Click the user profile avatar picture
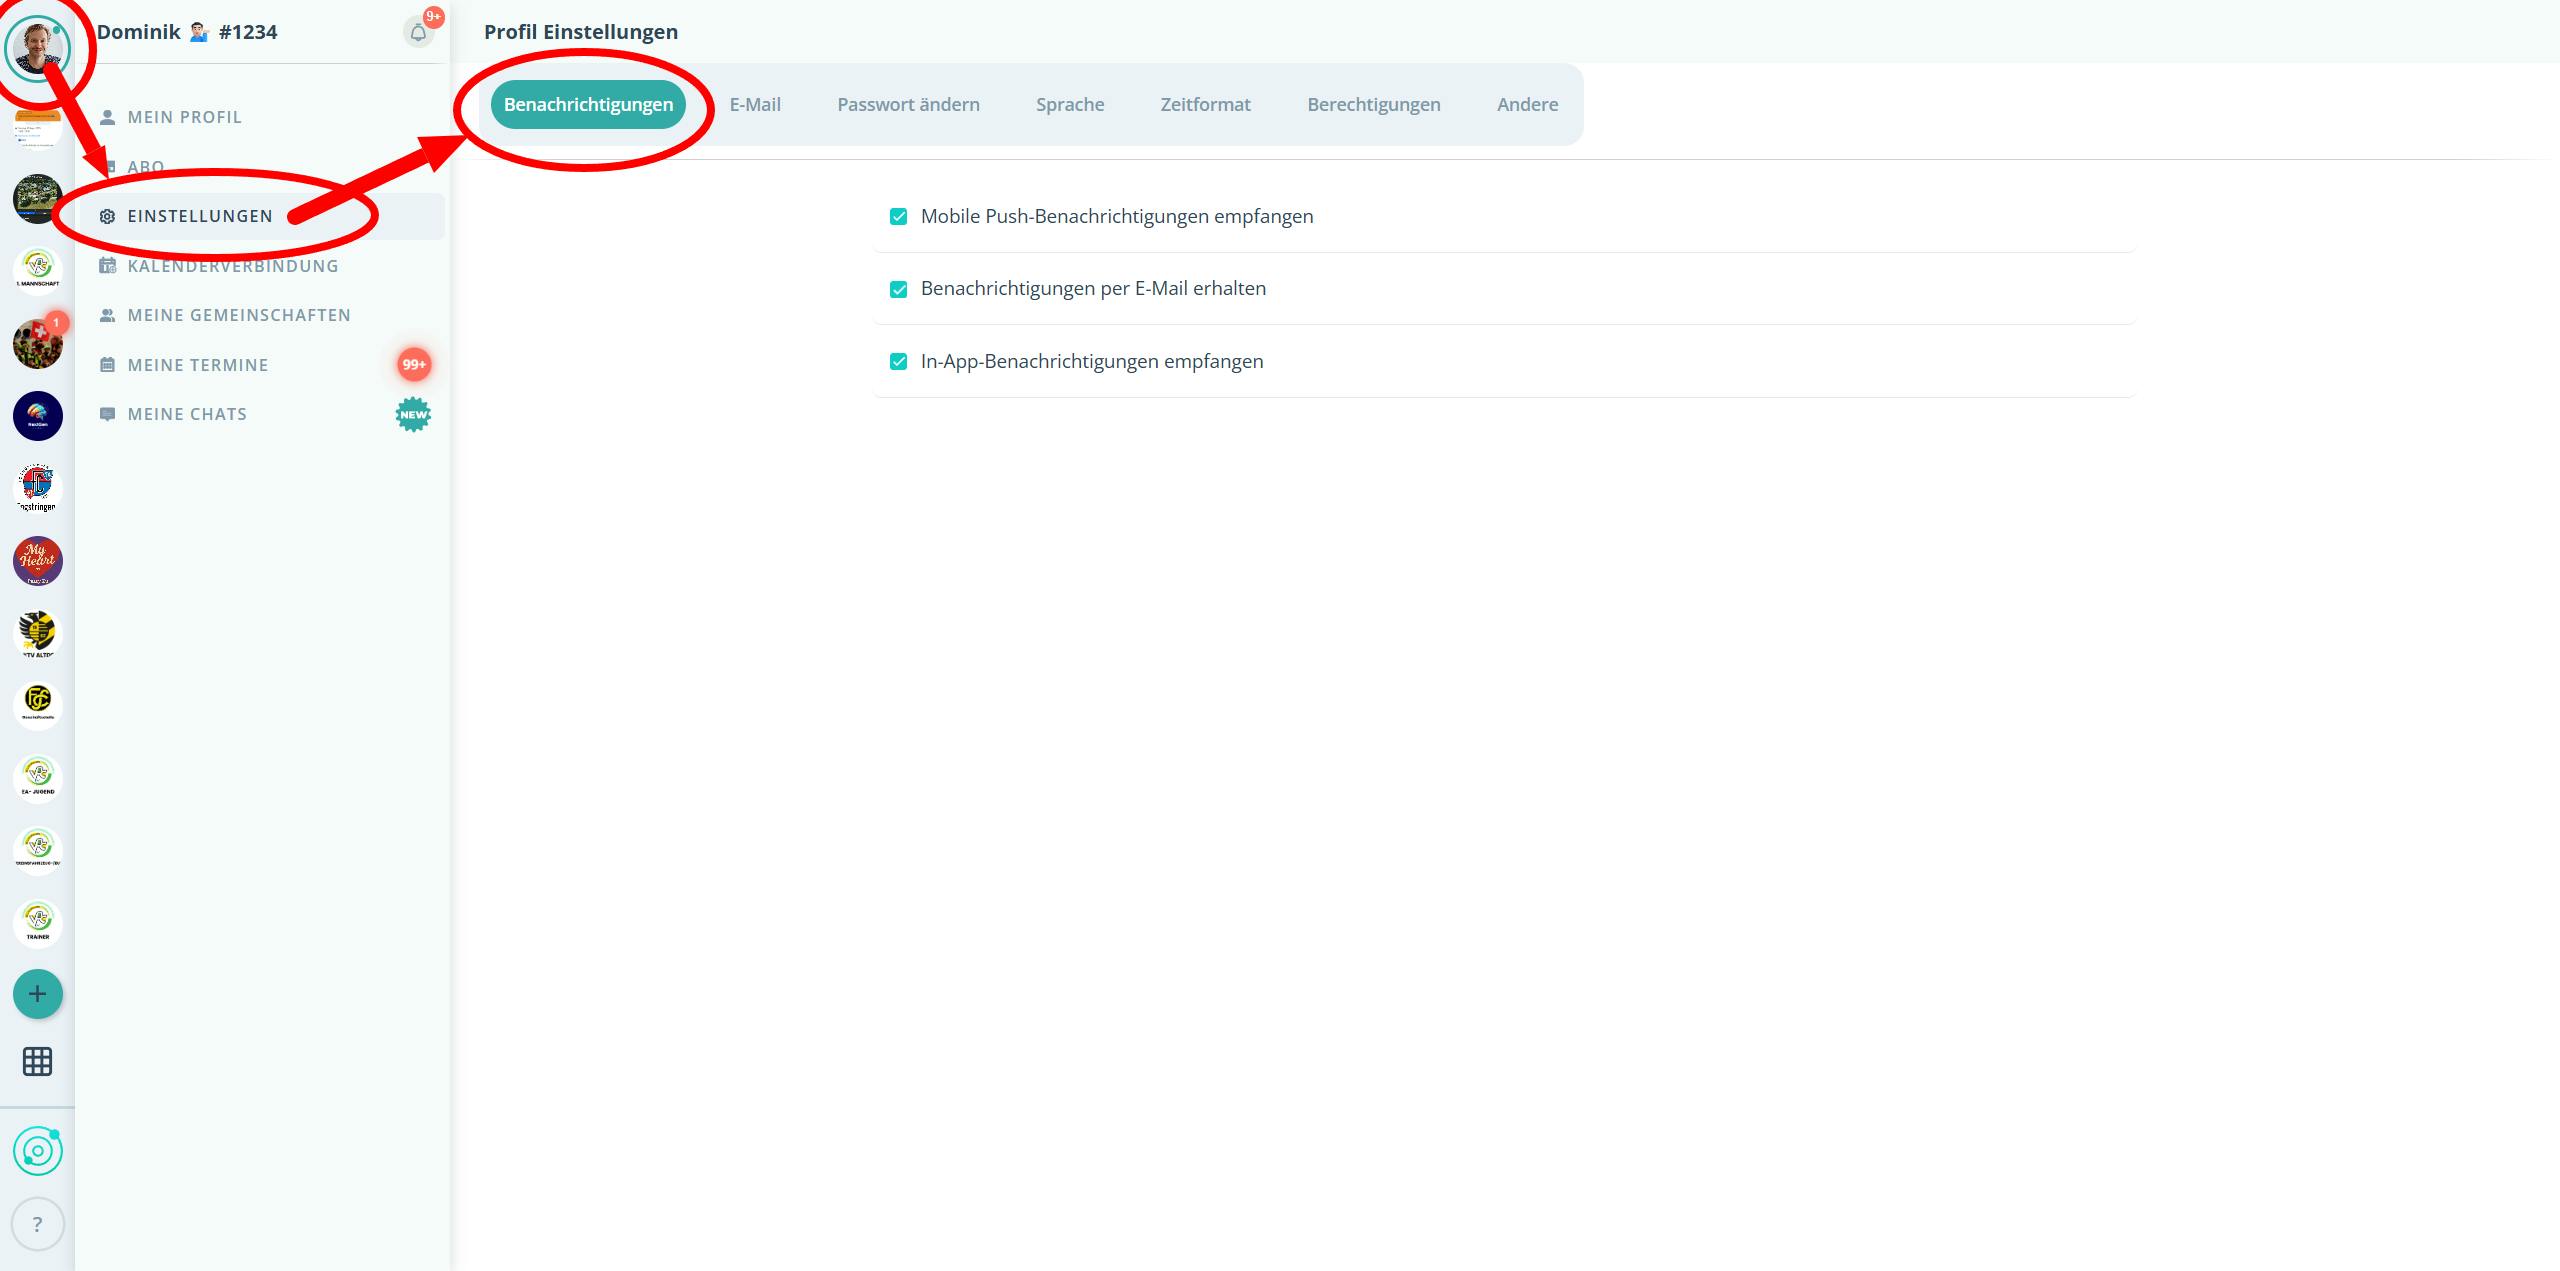Viewport: 2560px width, 1271px height. coord(37,47)
